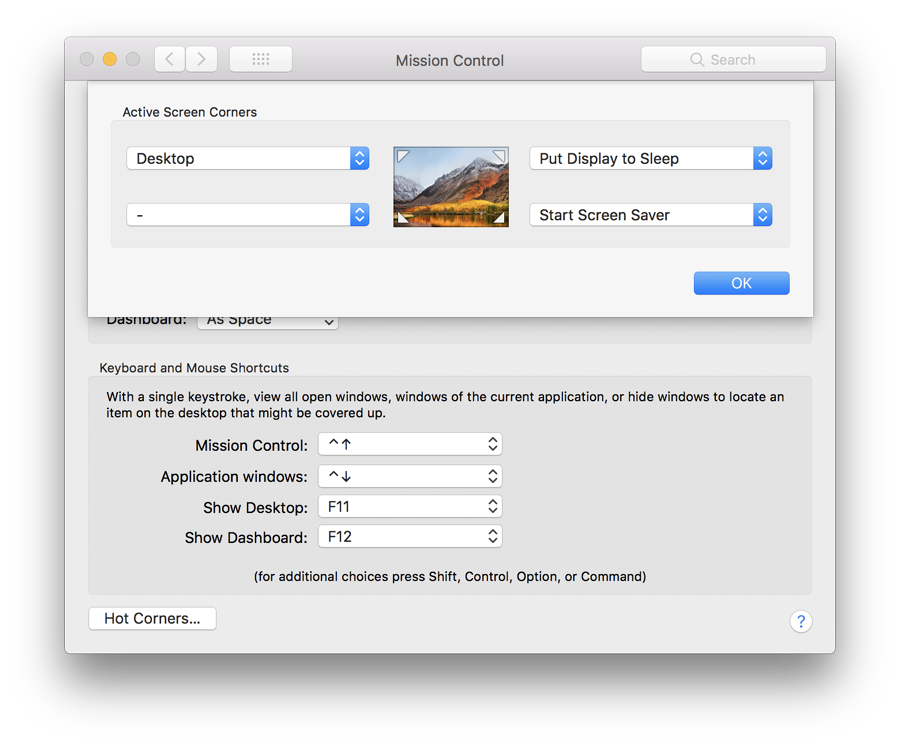Open the Mission Control shortcut dropdown
Image resolution: width=900 pixels, height=746 pixels.
(x=410, y=444)
